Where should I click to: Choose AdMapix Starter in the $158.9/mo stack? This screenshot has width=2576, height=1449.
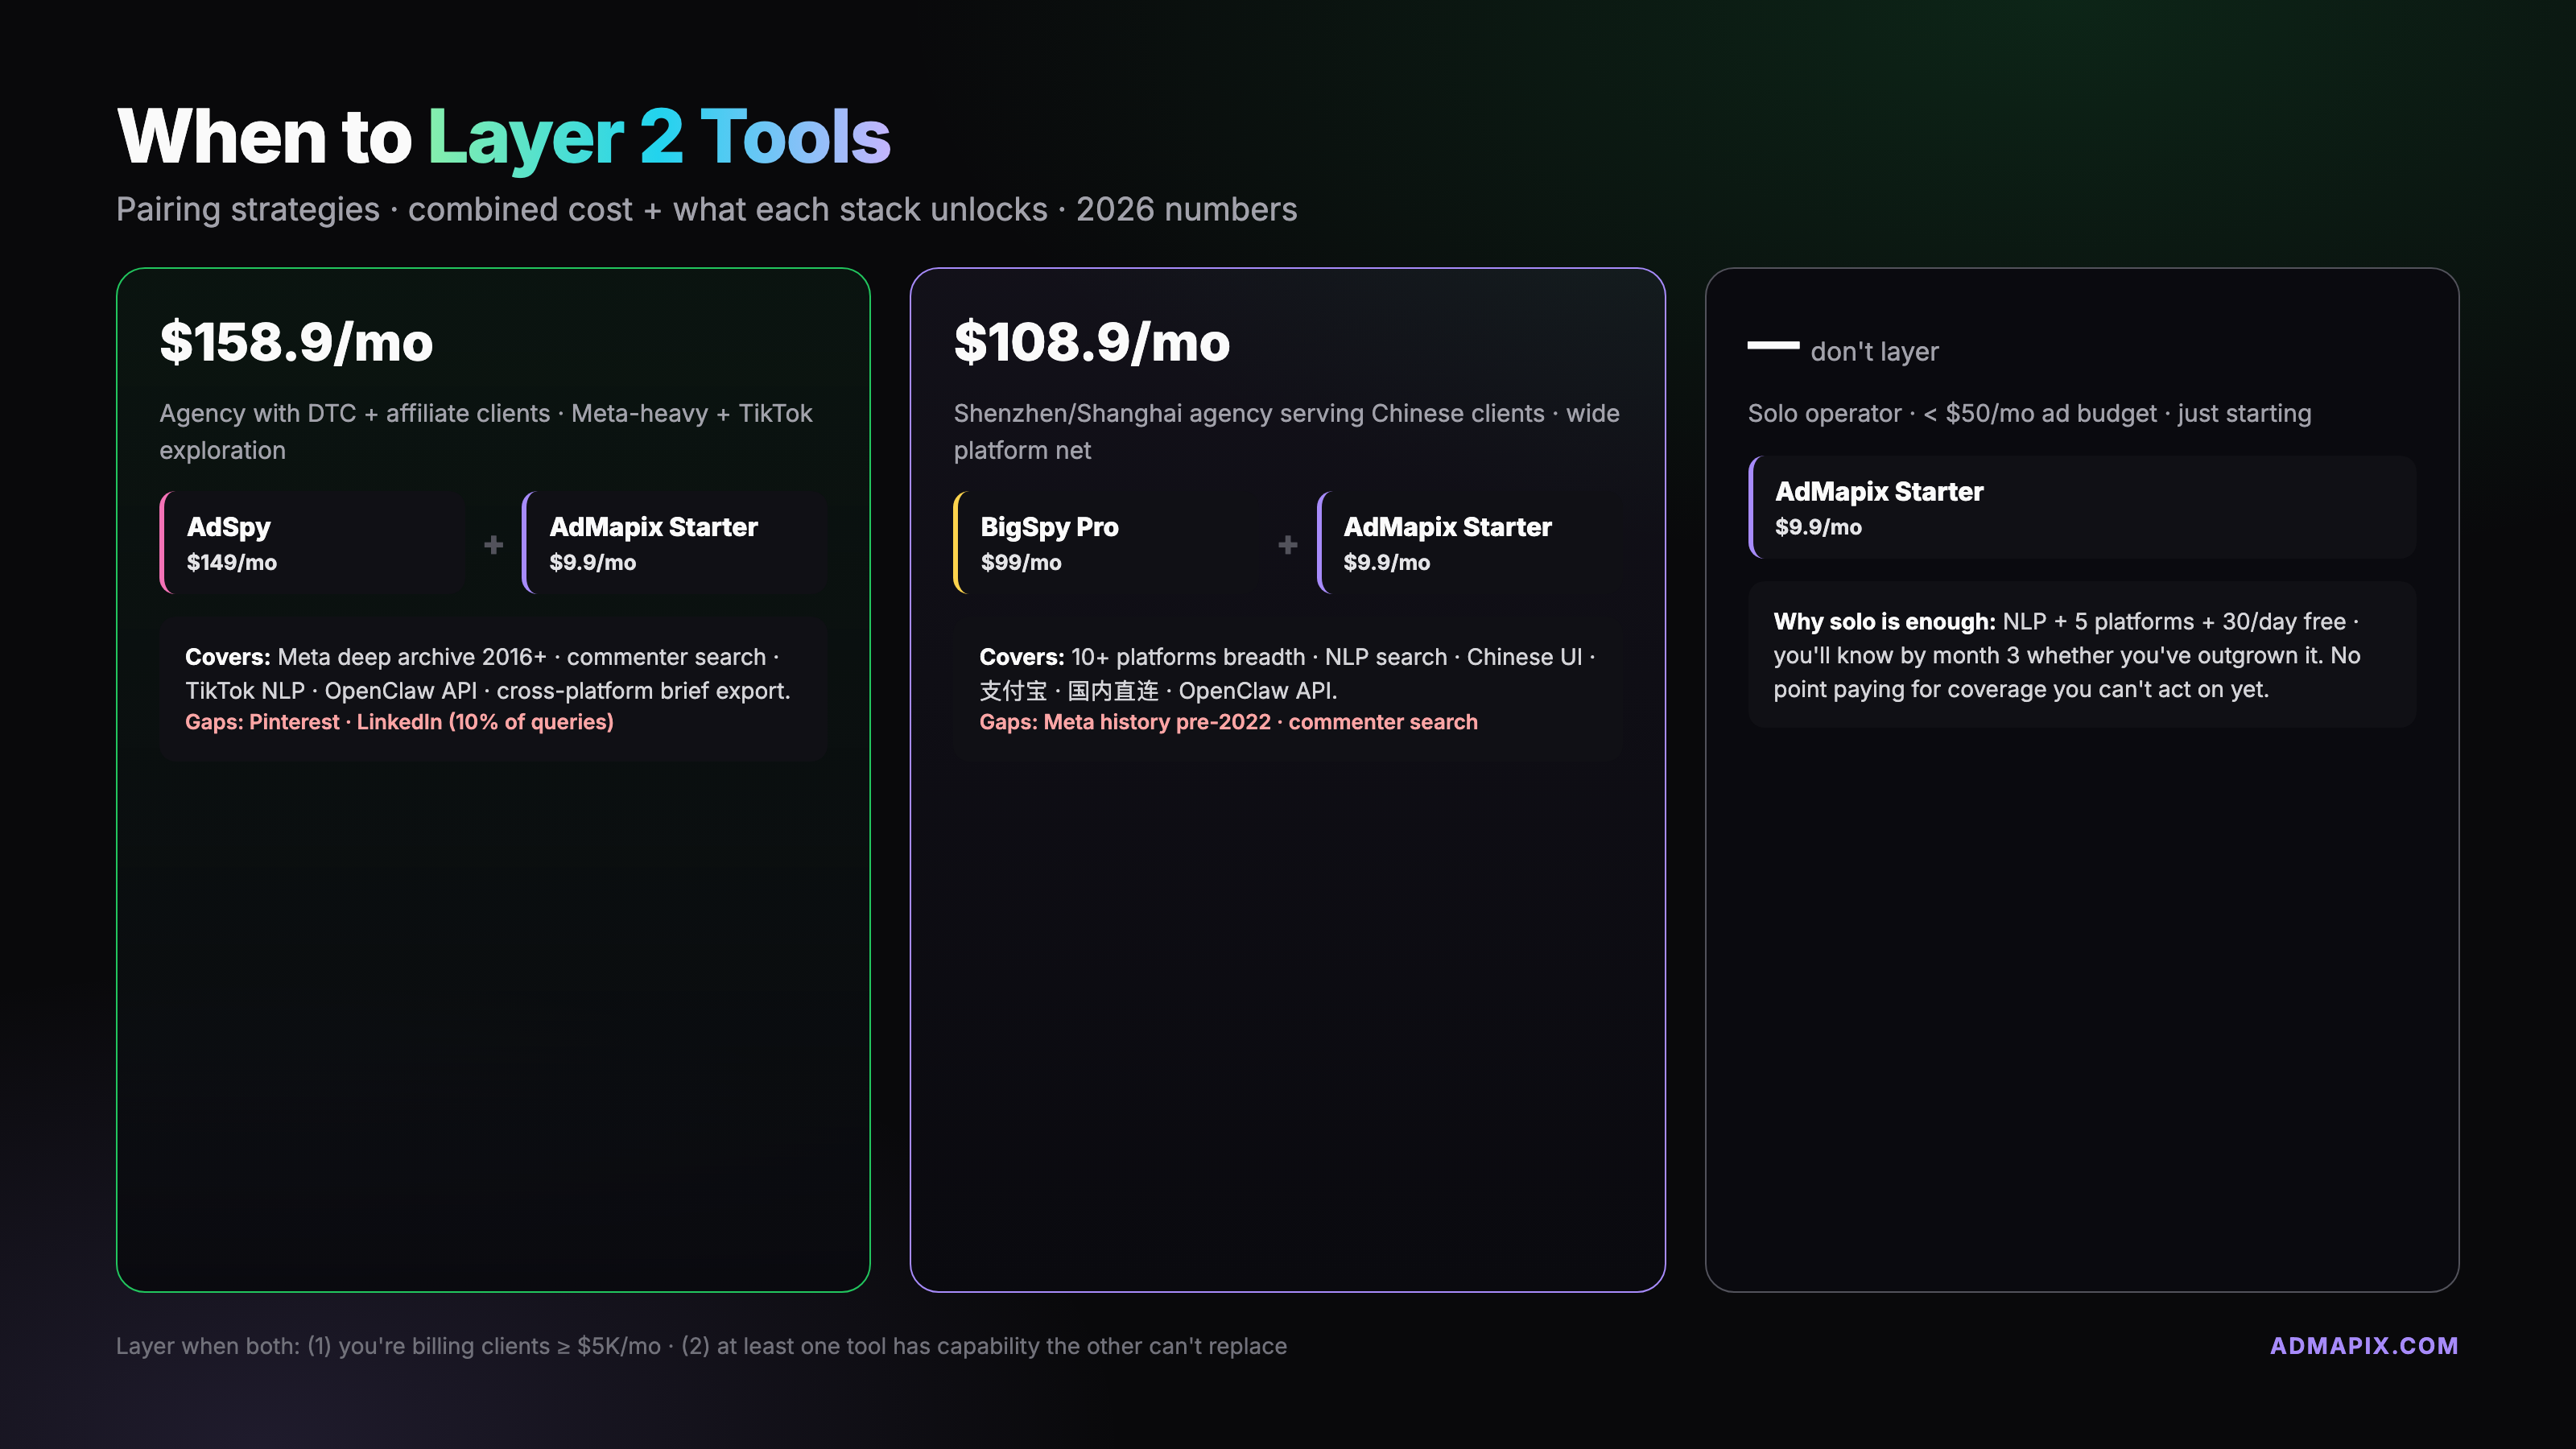coord(675,543)
